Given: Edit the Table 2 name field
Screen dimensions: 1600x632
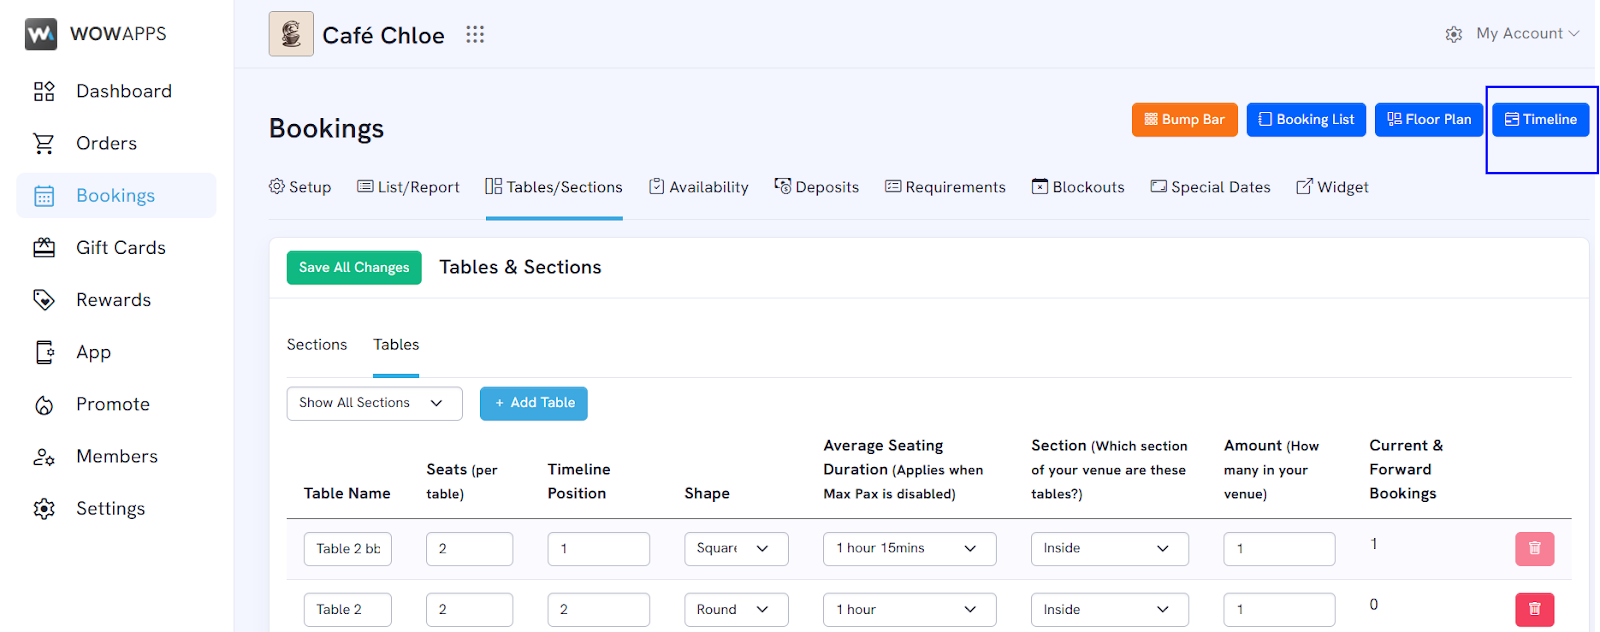Looking at the screenshot, I should 348,610.
